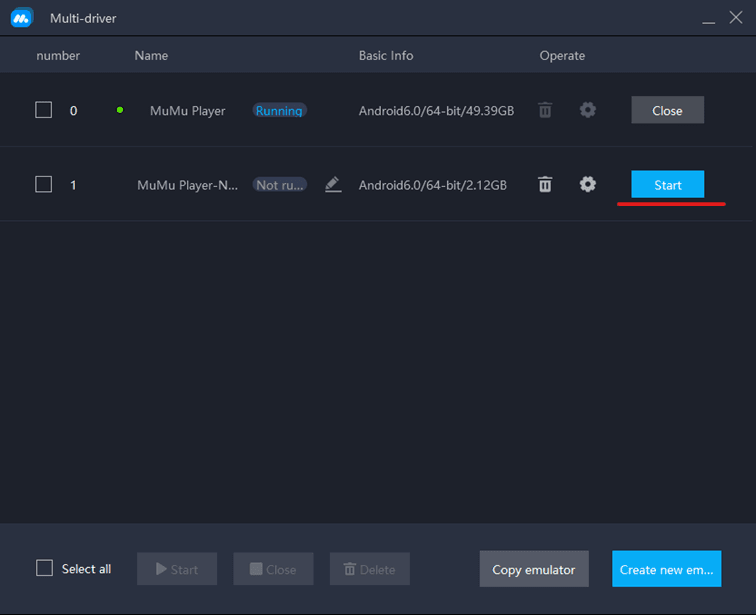Screen dimensions: 756x615
Task: Click the Create new emulator button
Action: (x=666, y=569)
